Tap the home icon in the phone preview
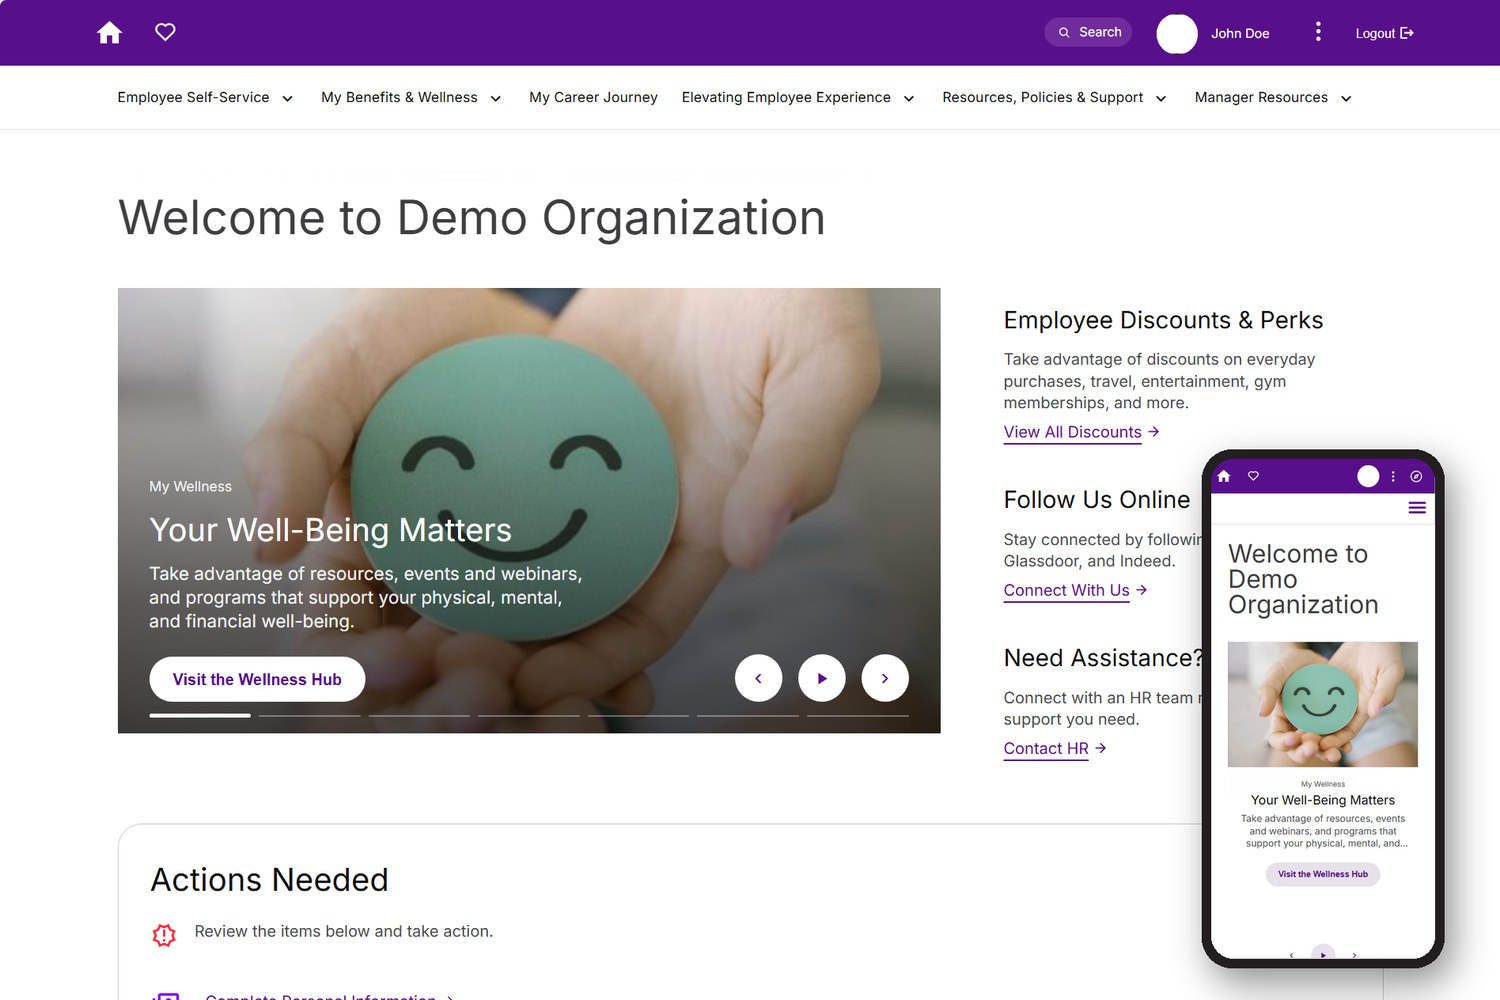 (1224, 476)
